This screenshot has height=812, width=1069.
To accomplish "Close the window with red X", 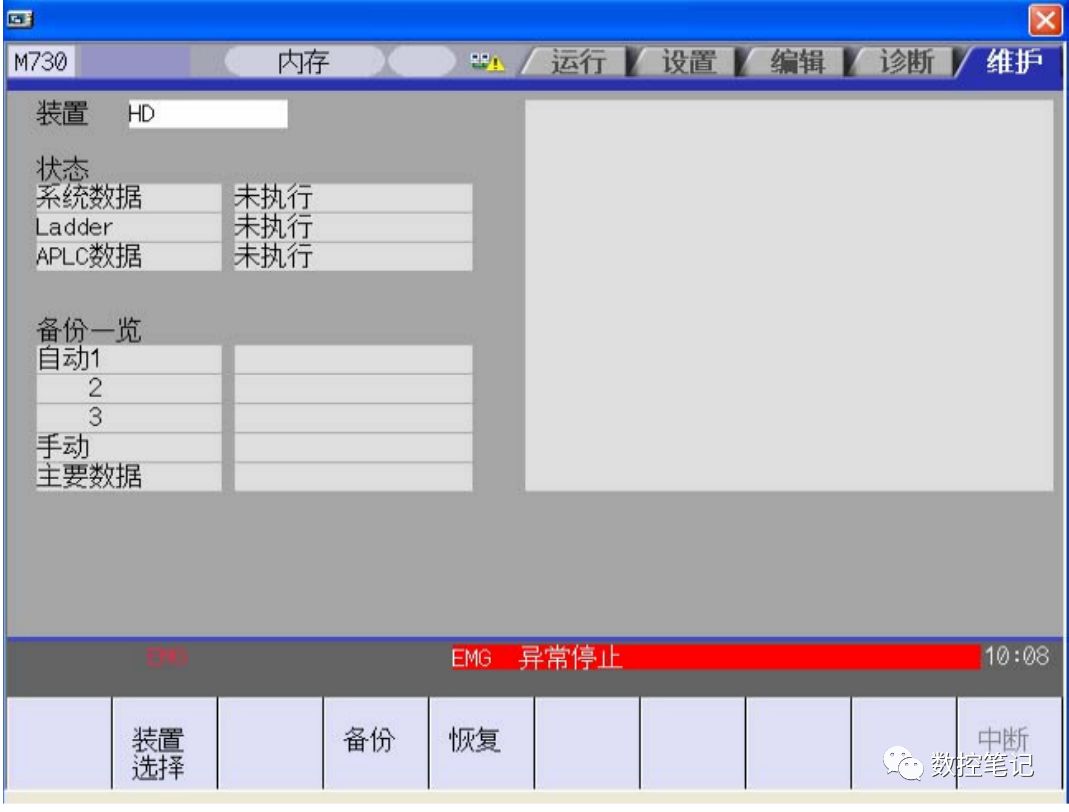I will coord(1045,19).
